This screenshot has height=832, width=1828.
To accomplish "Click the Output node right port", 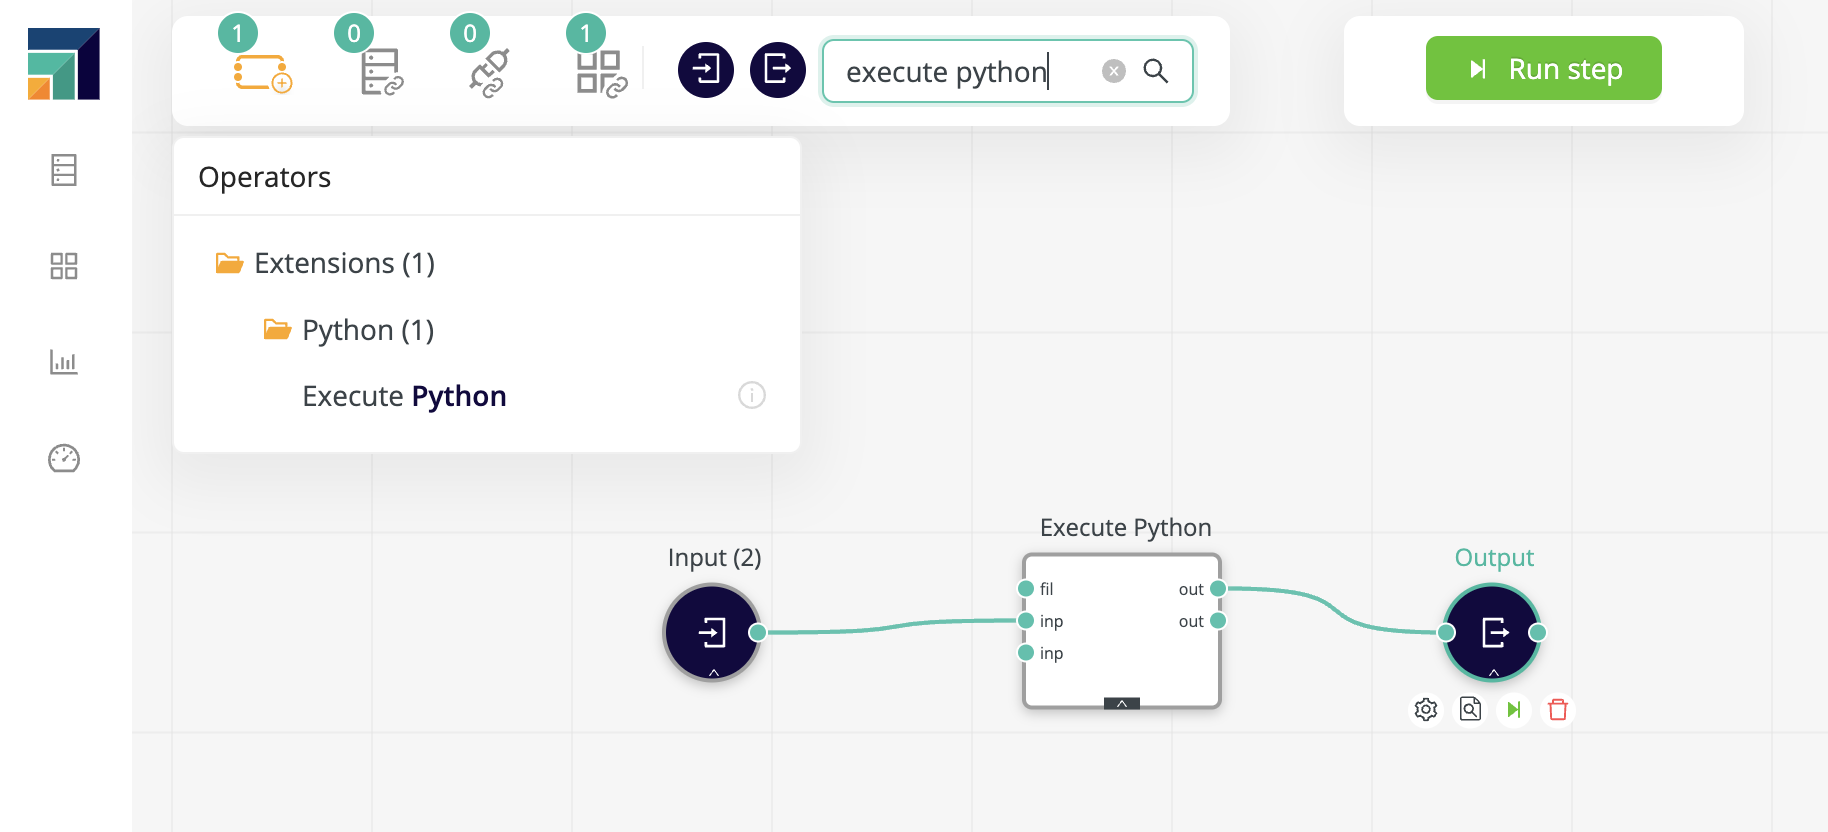I will pos(1538,632).
